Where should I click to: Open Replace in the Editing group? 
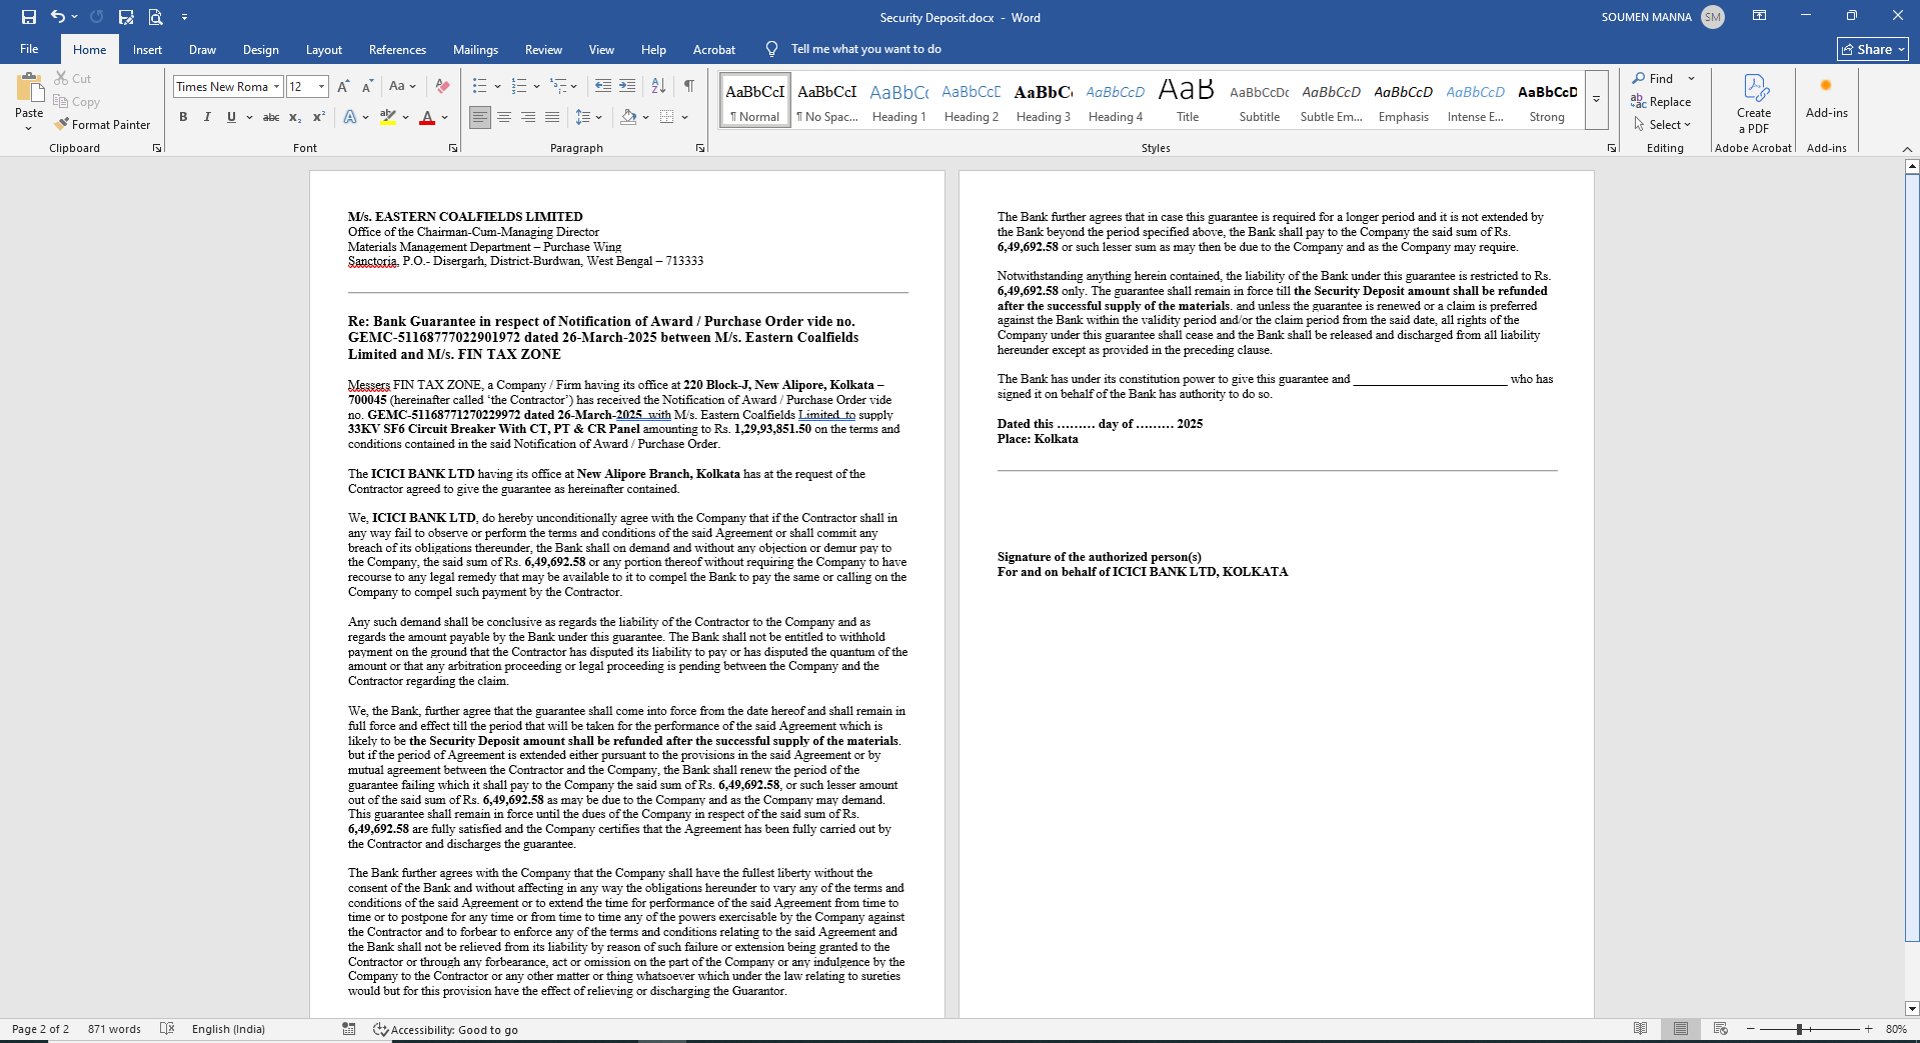tap(1661, 101)
